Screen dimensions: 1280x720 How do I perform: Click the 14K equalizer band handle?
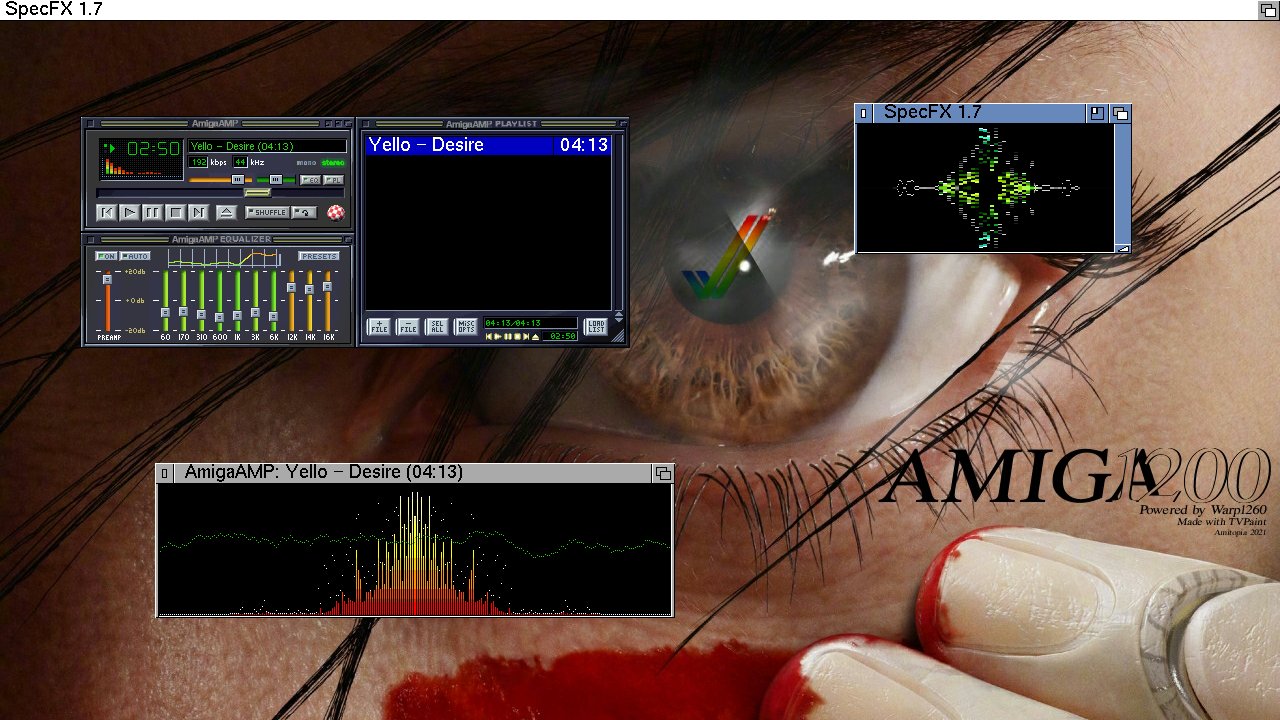click(309, 289)
